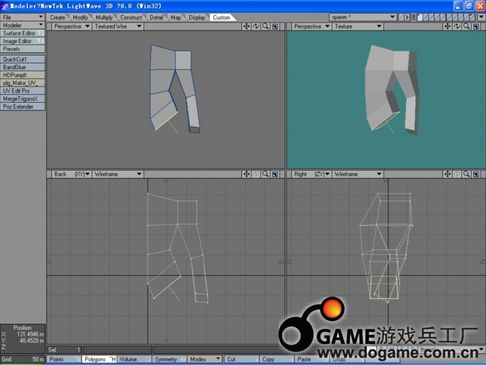Click the zoom magnifier in the Right viewport
The image size is (486, 365).
(x=467, y=174)
